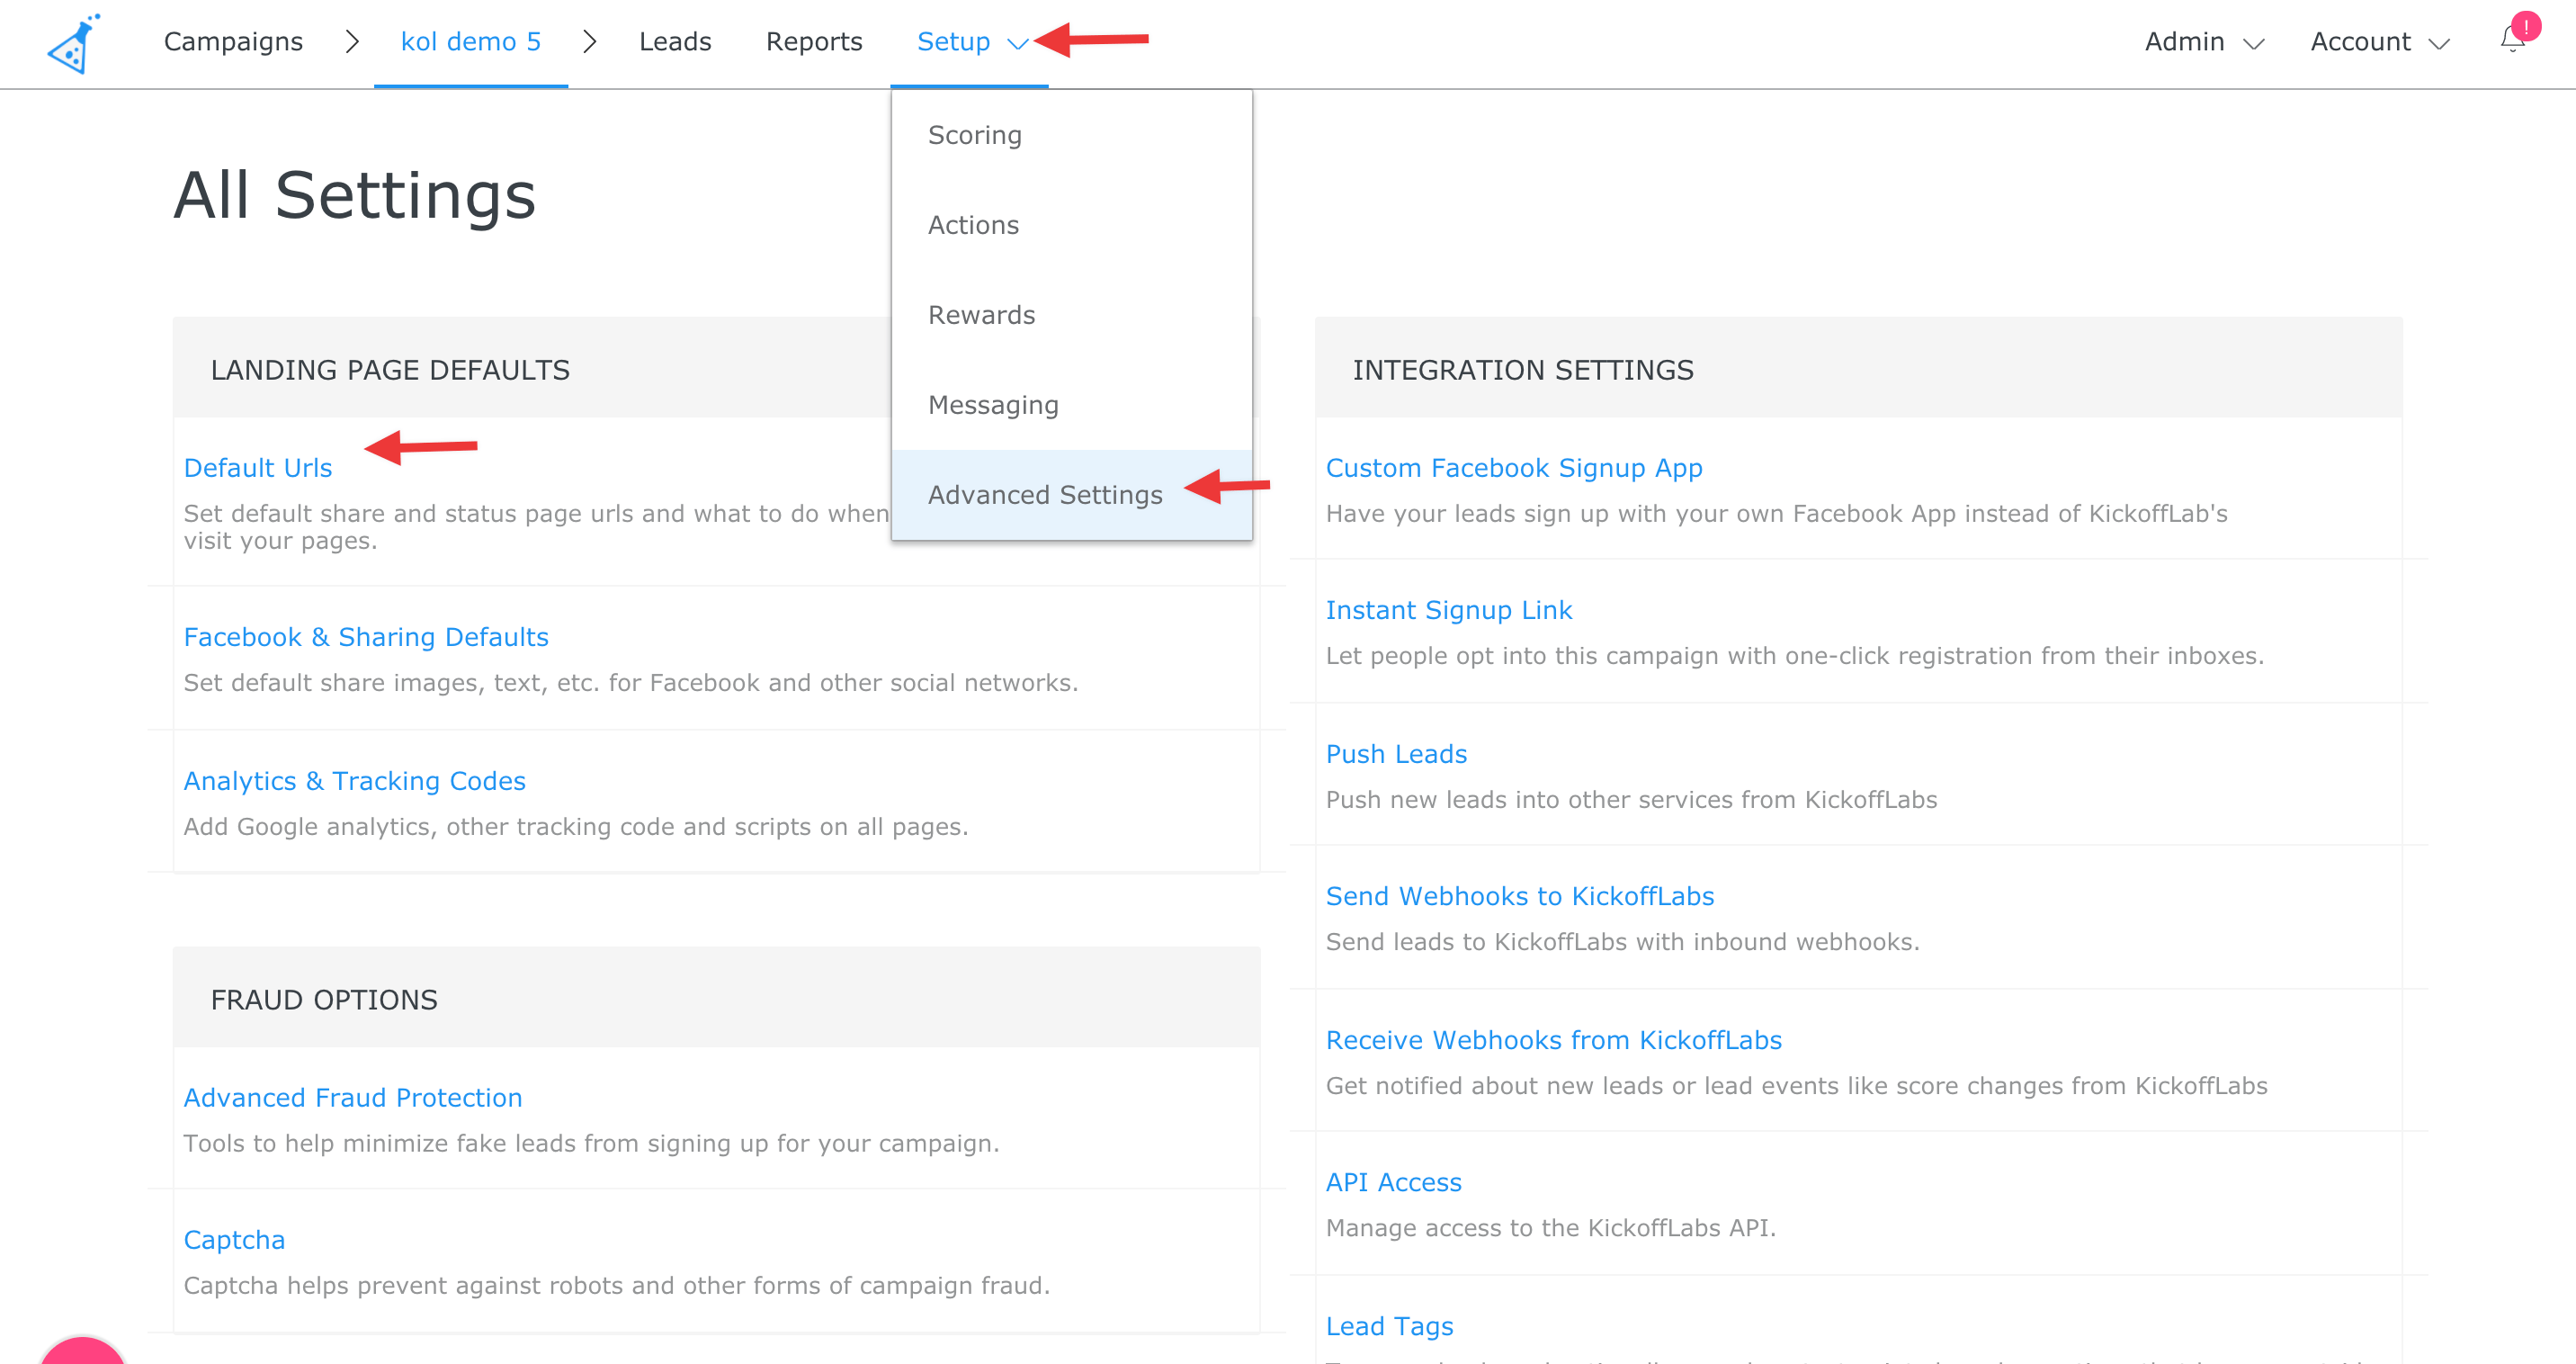
Task: Open Messaging from the dropdown
Action: click(992, 405)
